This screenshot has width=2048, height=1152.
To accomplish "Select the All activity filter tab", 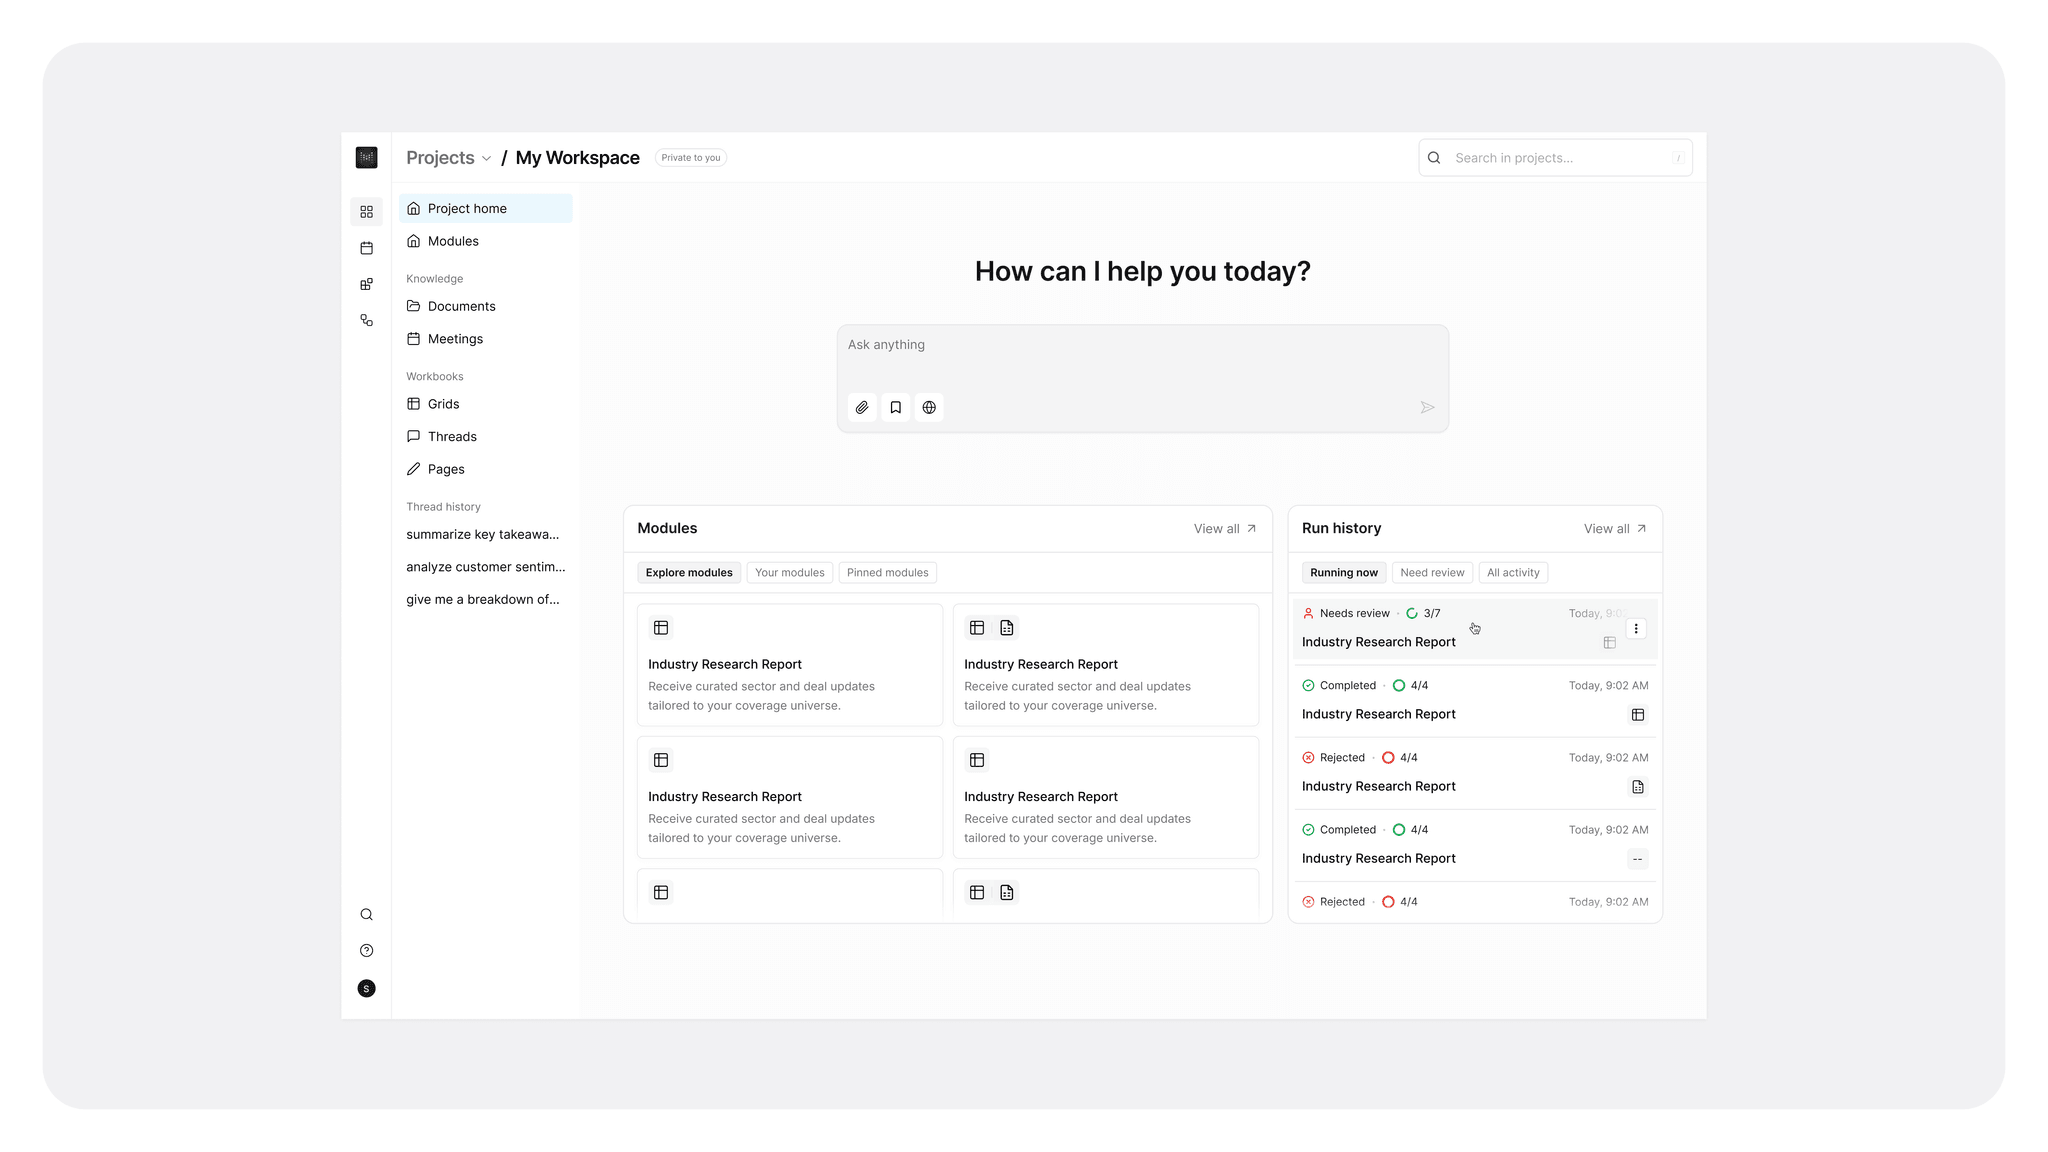I will coord(1512,573).
